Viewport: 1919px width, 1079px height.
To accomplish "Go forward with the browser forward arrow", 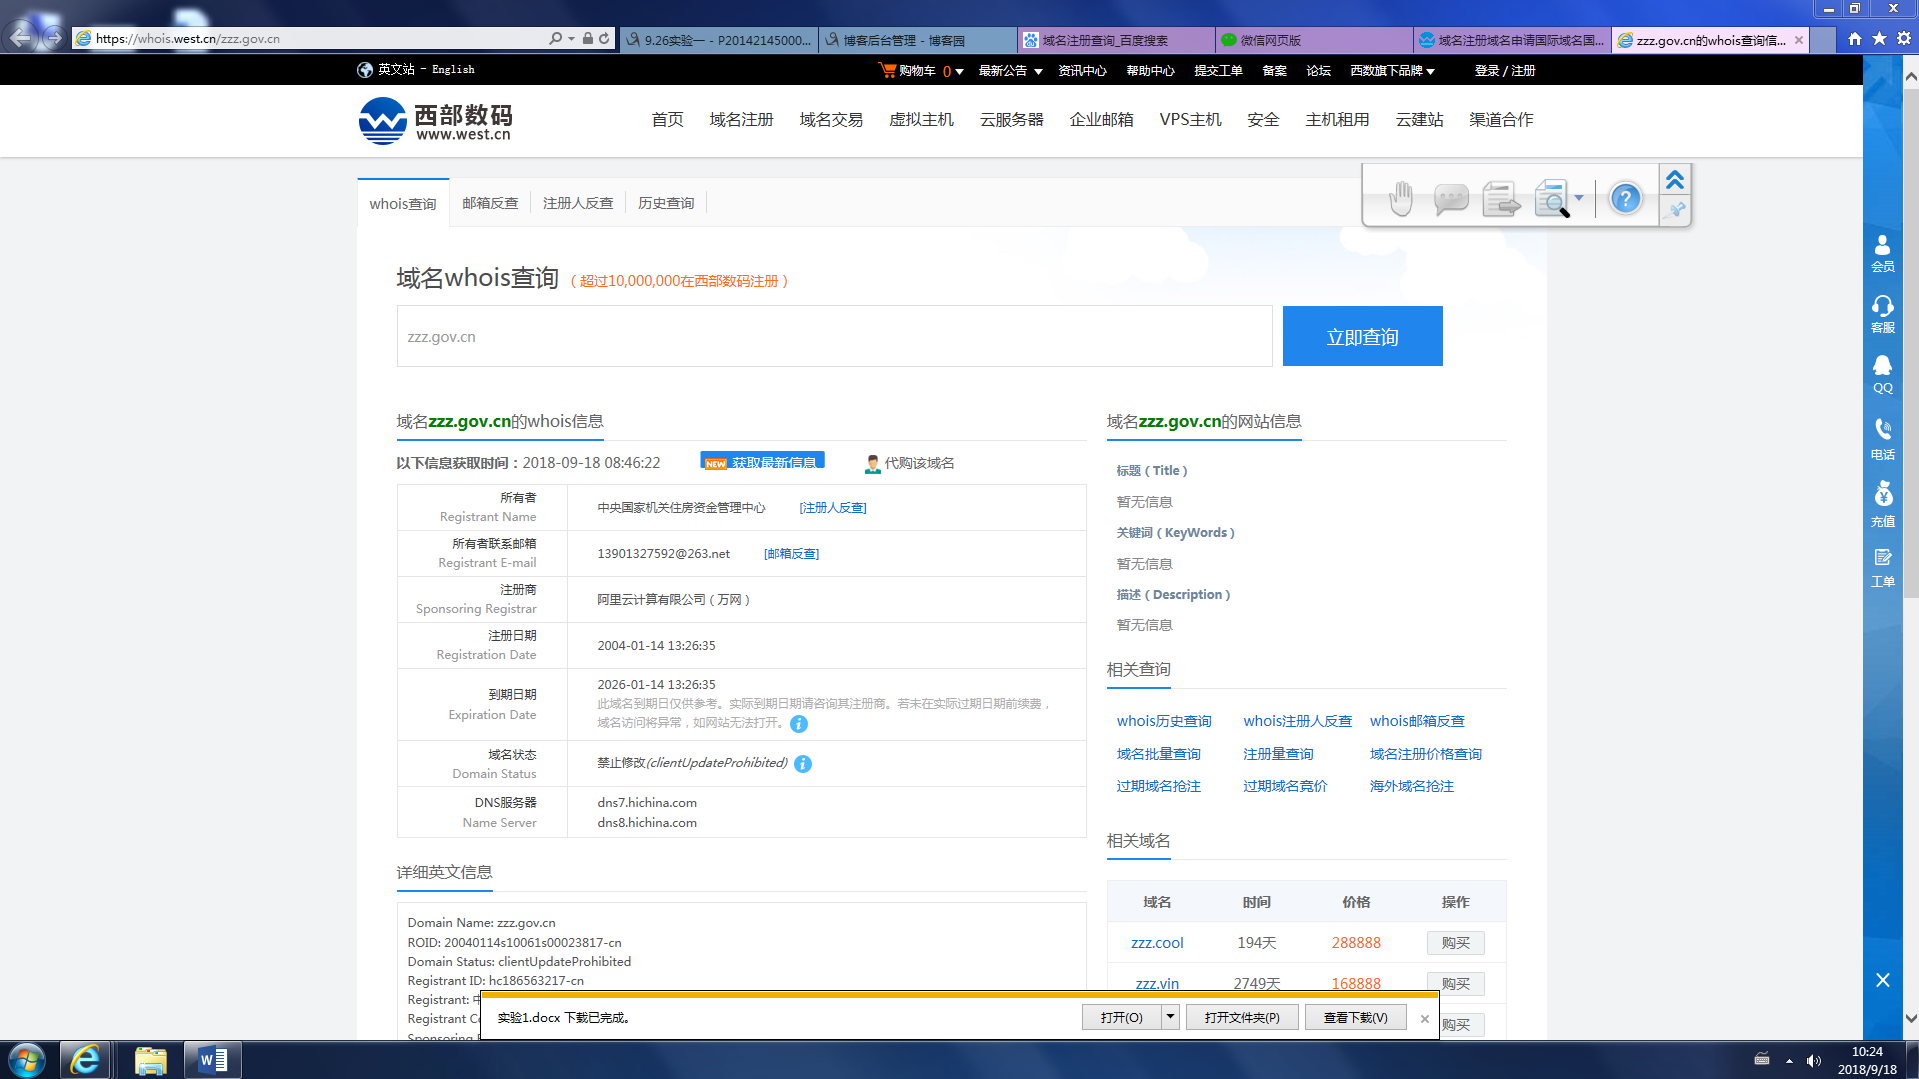I will [54, 38].
